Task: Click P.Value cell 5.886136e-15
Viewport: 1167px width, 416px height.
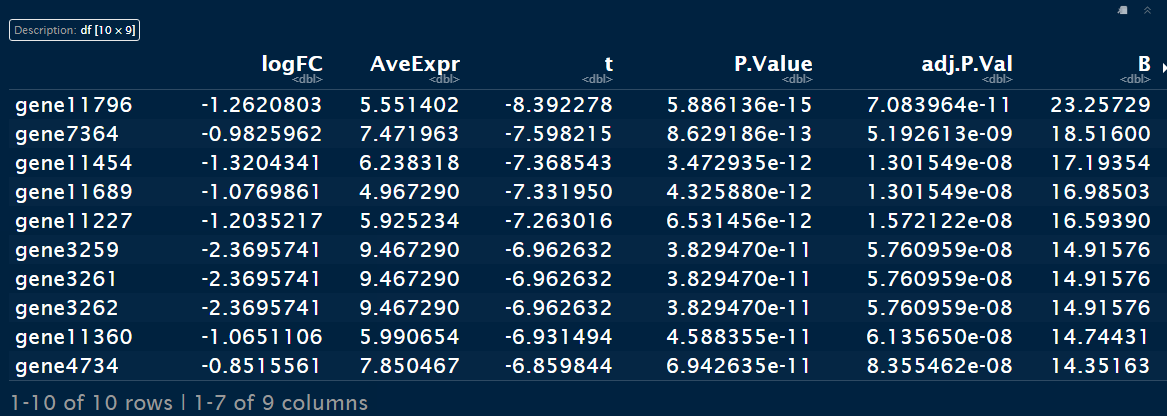Action: pyautogui.click(x=738, y=103)
